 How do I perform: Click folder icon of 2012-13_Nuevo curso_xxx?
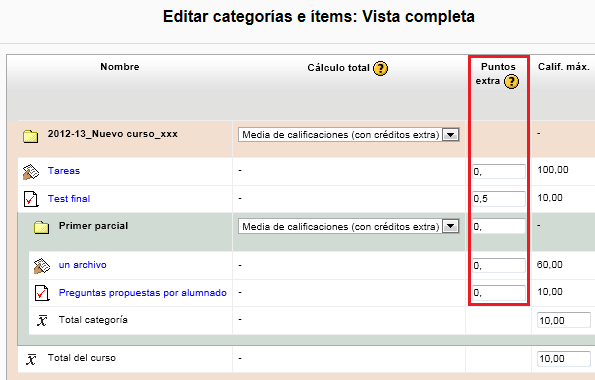click(30, 136)
